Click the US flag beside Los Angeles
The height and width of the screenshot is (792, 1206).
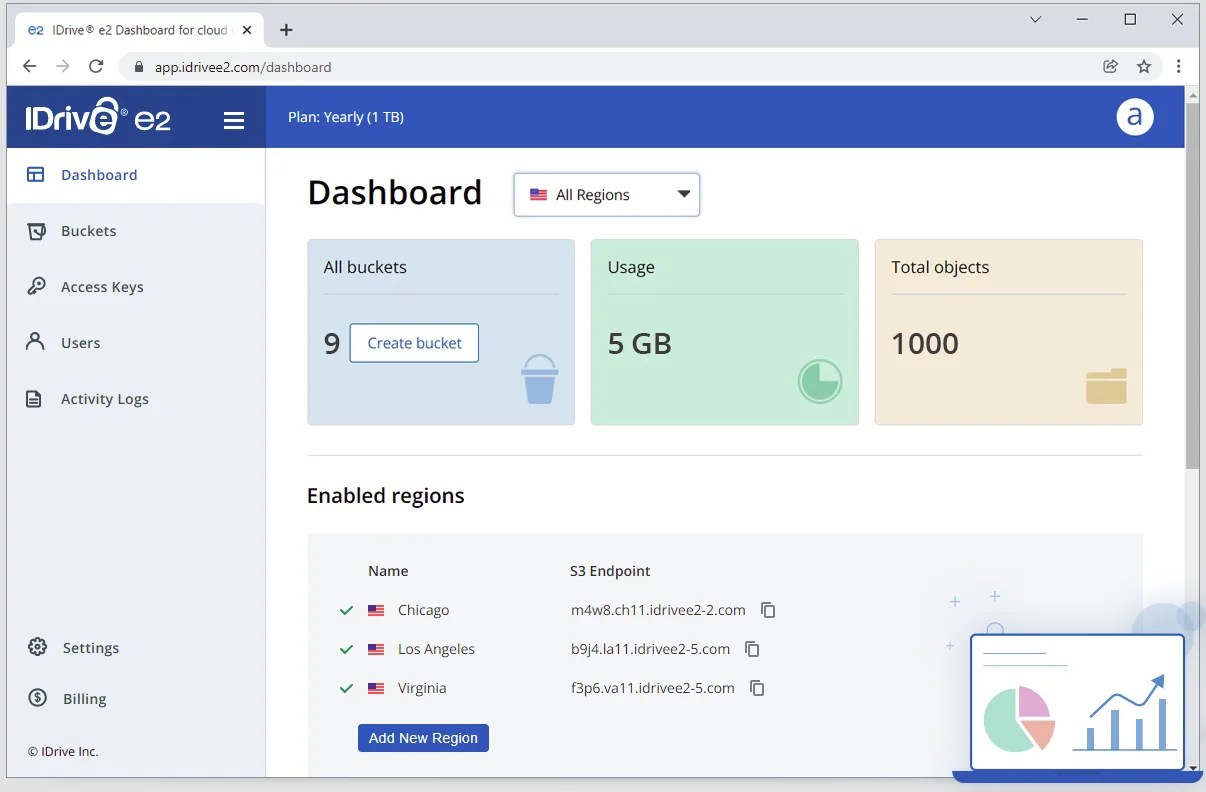click(x=376, y=649)
